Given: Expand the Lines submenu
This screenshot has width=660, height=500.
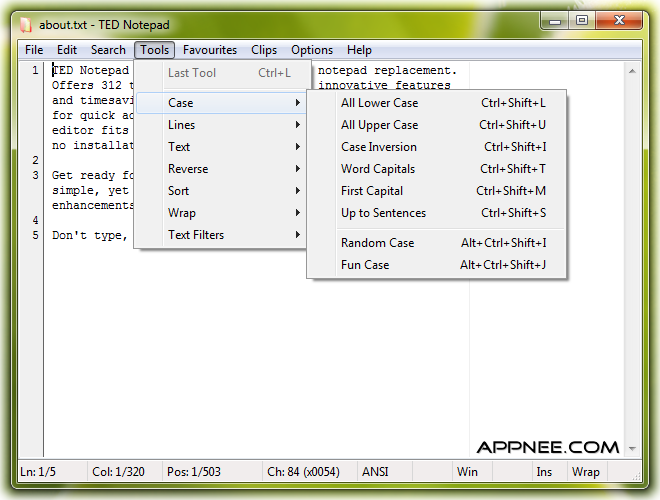Looking at the screenshot, I should [221, 125].
